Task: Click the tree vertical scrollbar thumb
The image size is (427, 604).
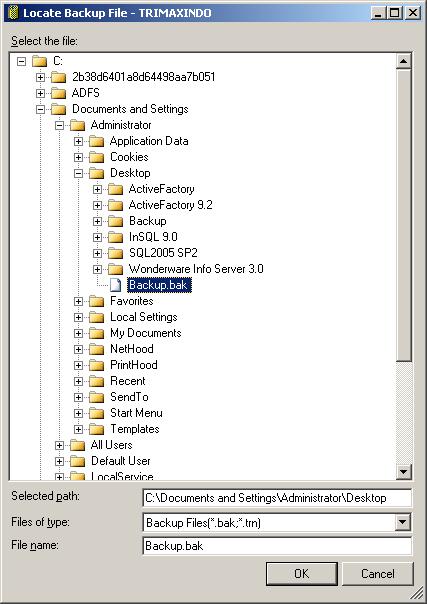Action: click(404, 215)
